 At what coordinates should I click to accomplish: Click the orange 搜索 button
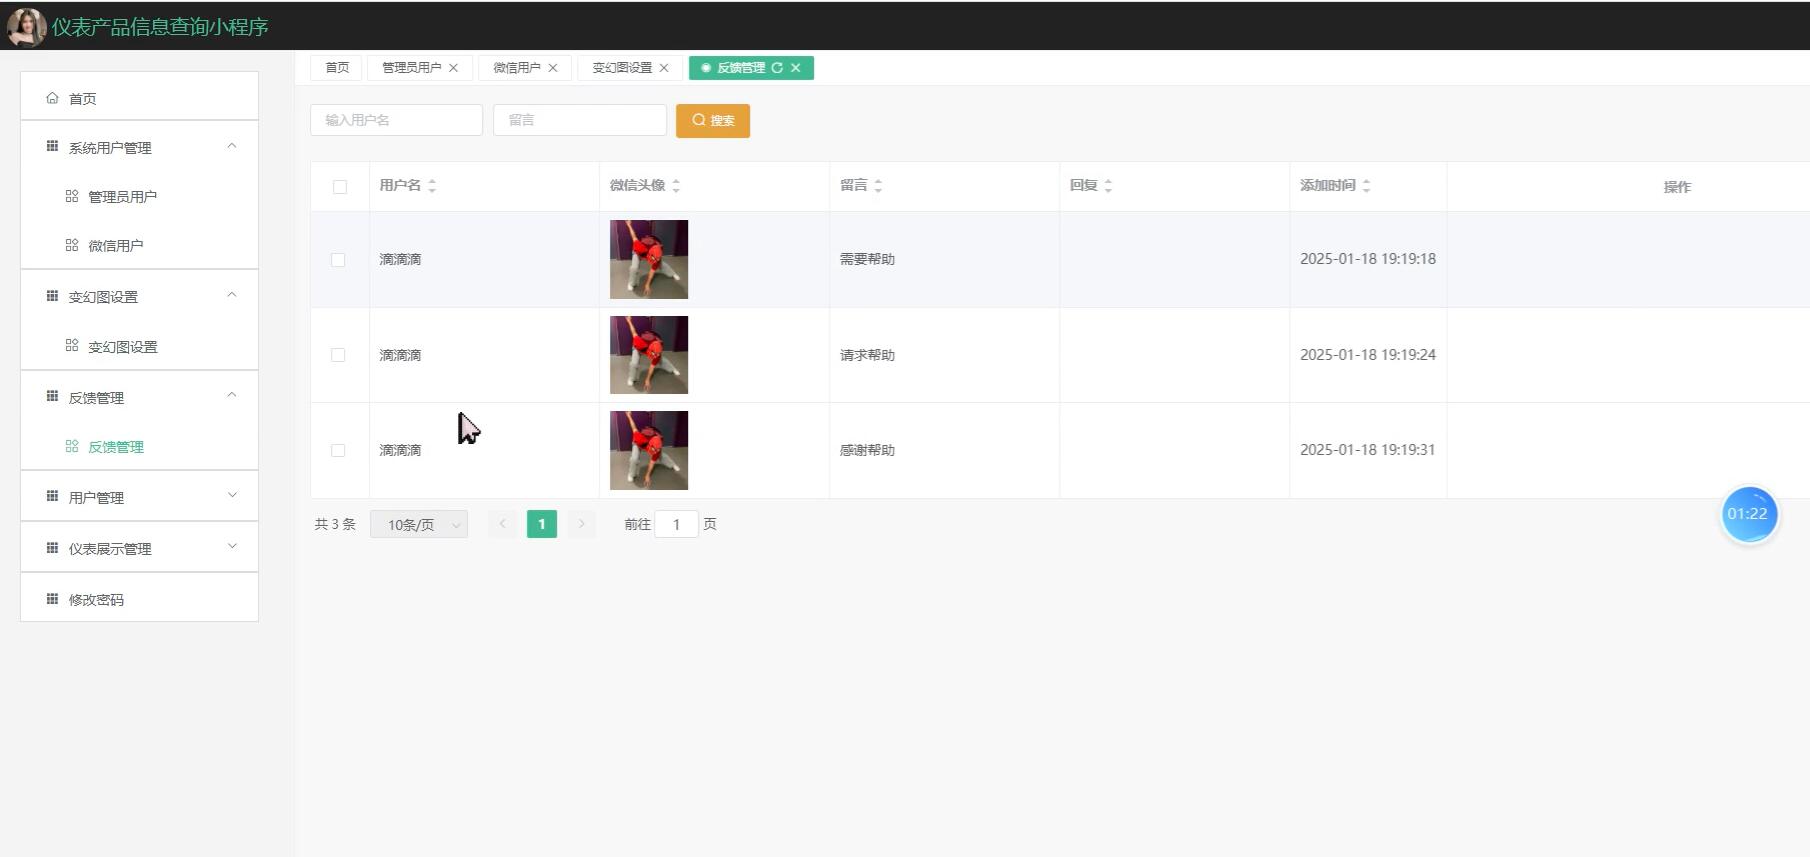tap(713, 121)
